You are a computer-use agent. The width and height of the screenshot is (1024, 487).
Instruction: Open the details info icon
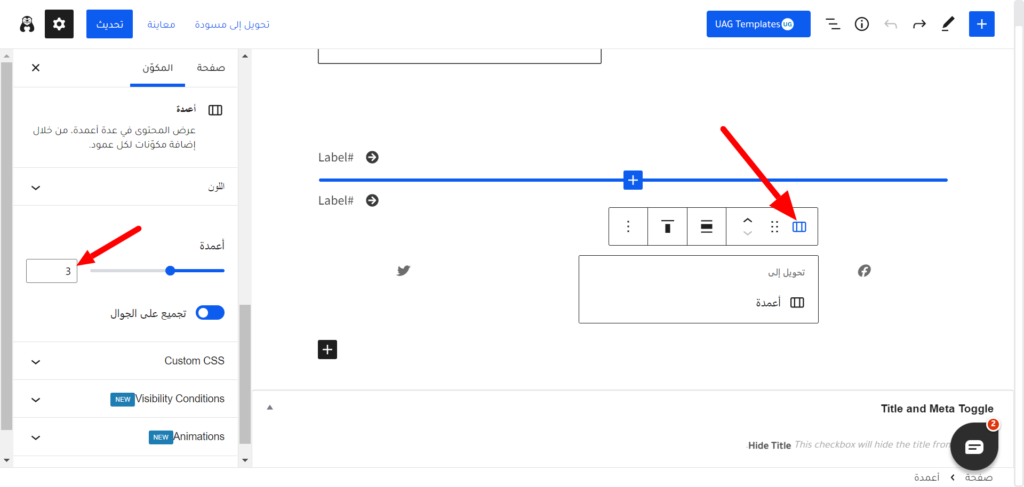click(x=861, y=24)
